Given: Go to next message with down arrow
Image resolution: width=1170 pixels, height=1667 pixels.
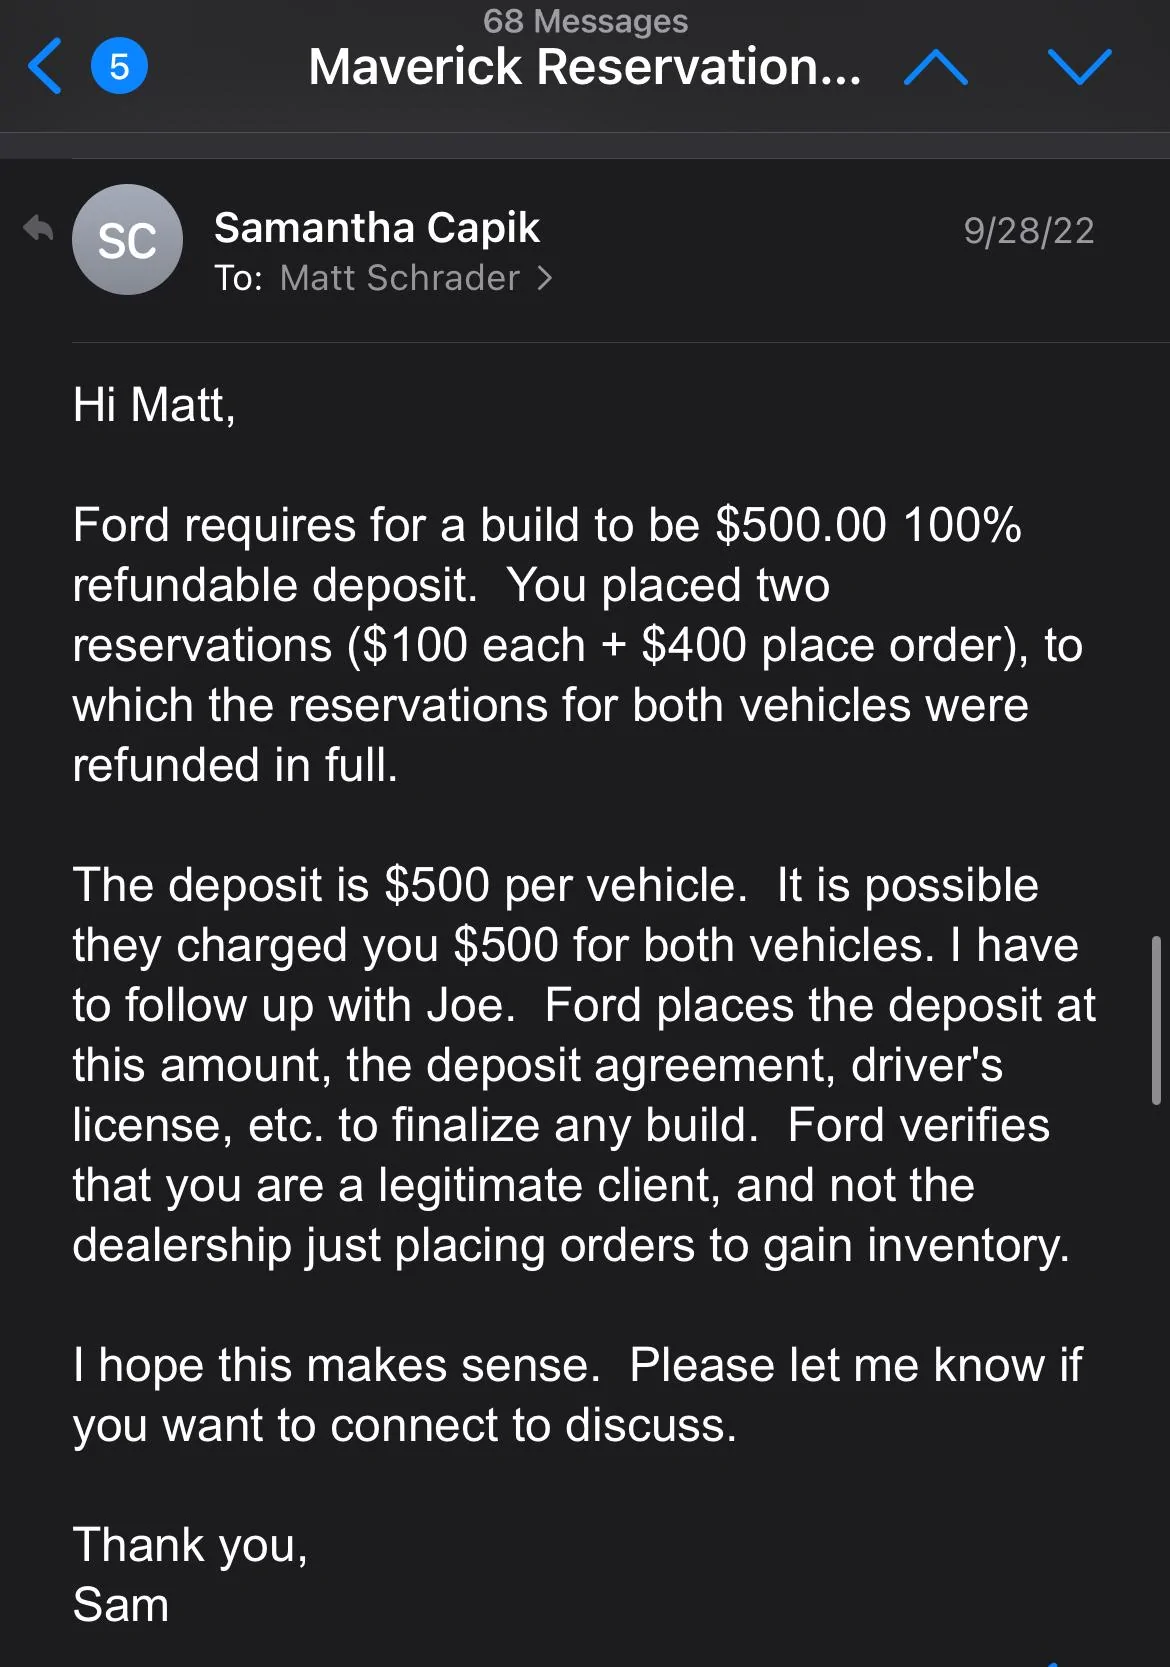Looking at the screenshot, I should pyautogui.click(x=1080, y=67).
